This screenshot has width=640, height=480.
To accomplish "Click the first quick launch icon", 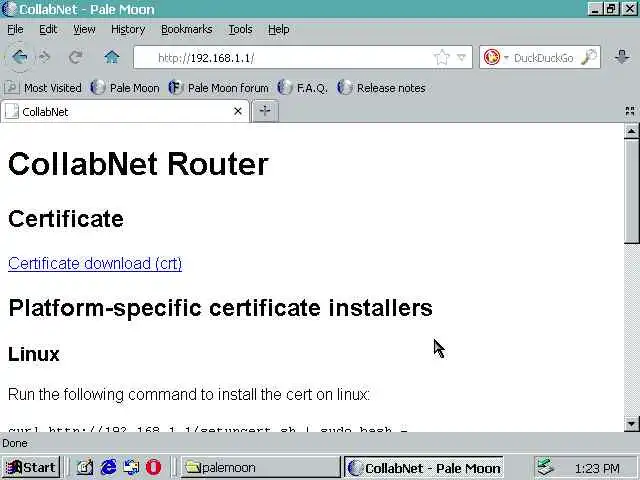I will (85, 467).
